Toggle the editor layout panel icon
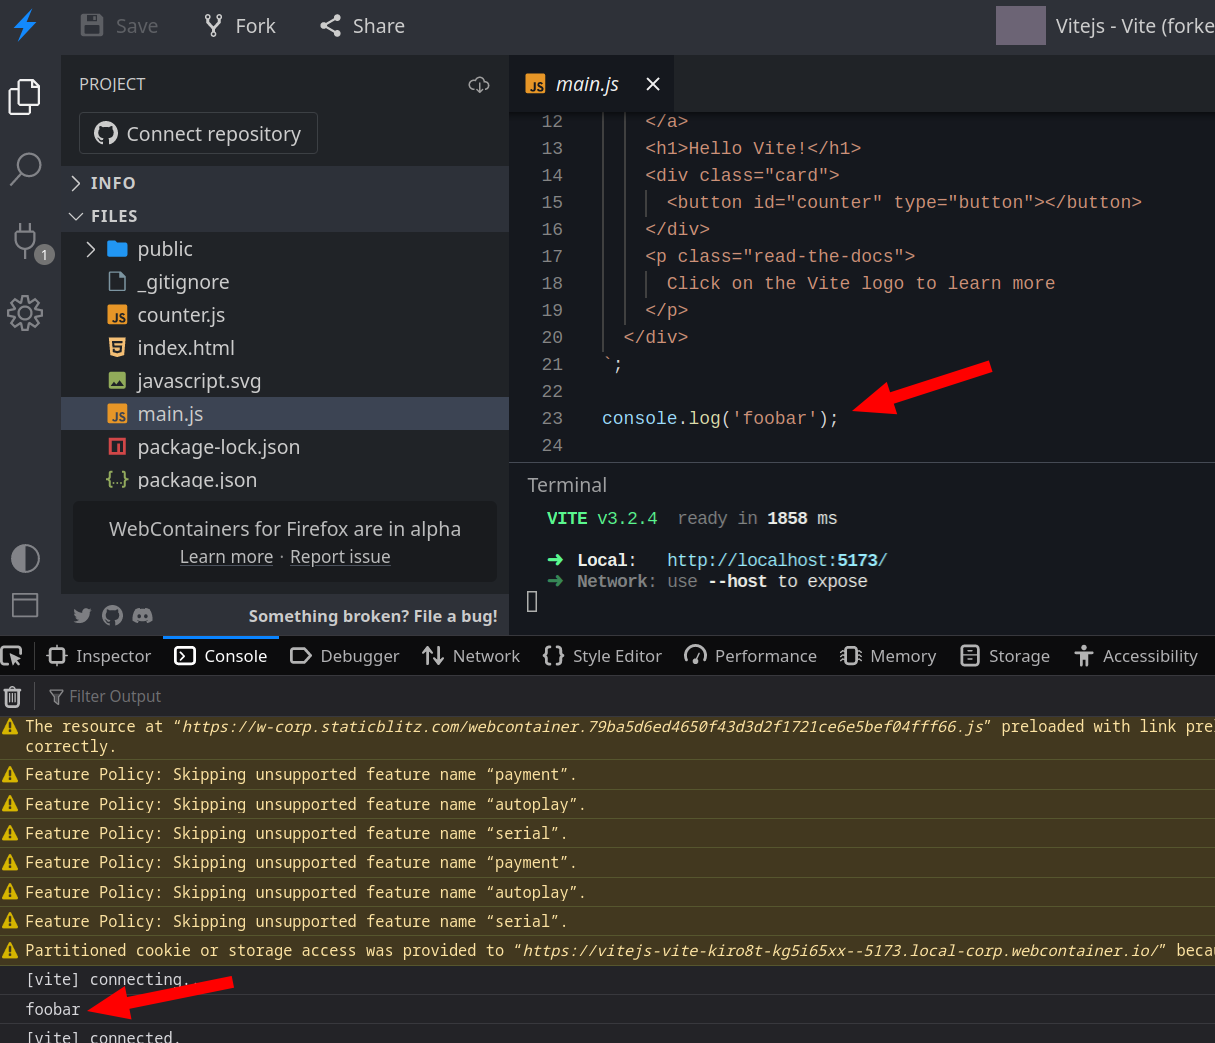This screenshot has height=1043, width=1215. [25, 604]
